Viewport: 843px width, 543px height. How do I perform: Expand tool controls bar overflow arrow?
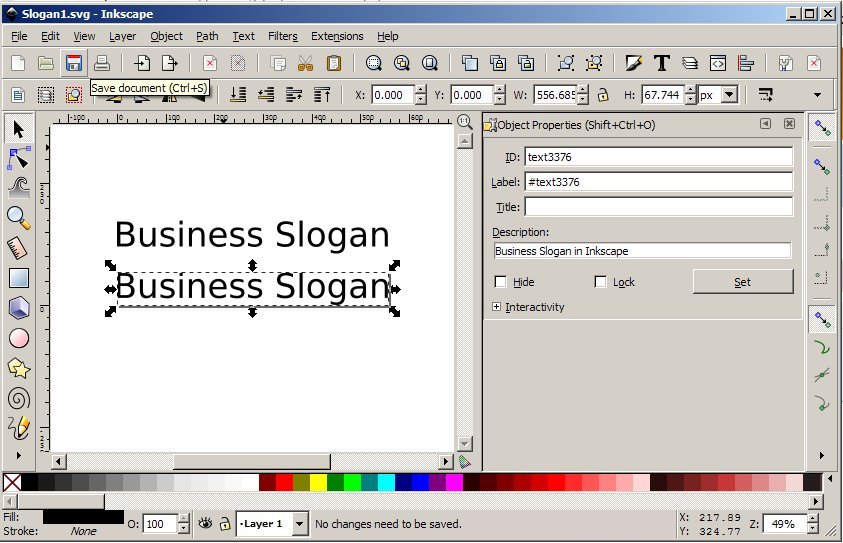click(x=818, y=95)
